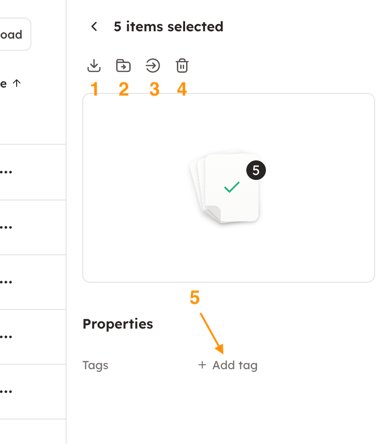Open the second row's ellipsis menu

[6, 227]
